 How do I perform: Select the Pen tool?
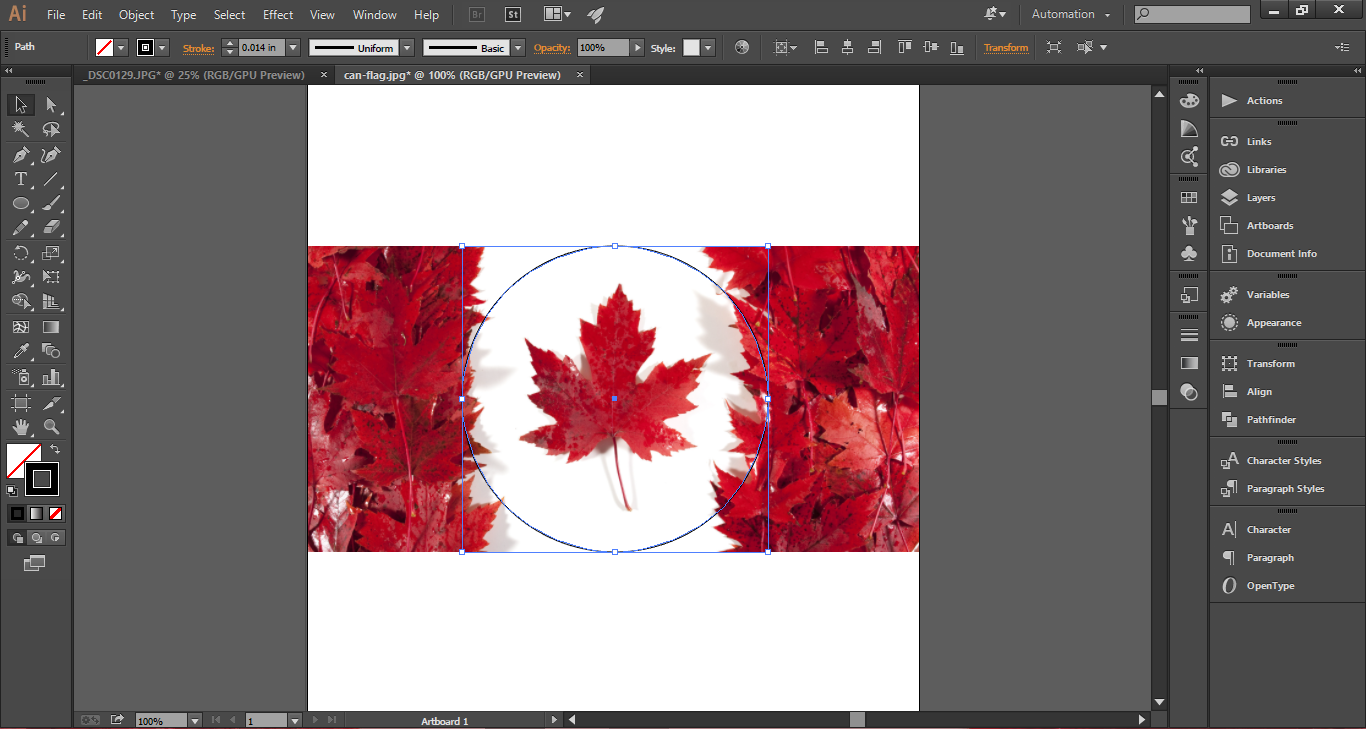pyautogui.click(x=21, y=154)
